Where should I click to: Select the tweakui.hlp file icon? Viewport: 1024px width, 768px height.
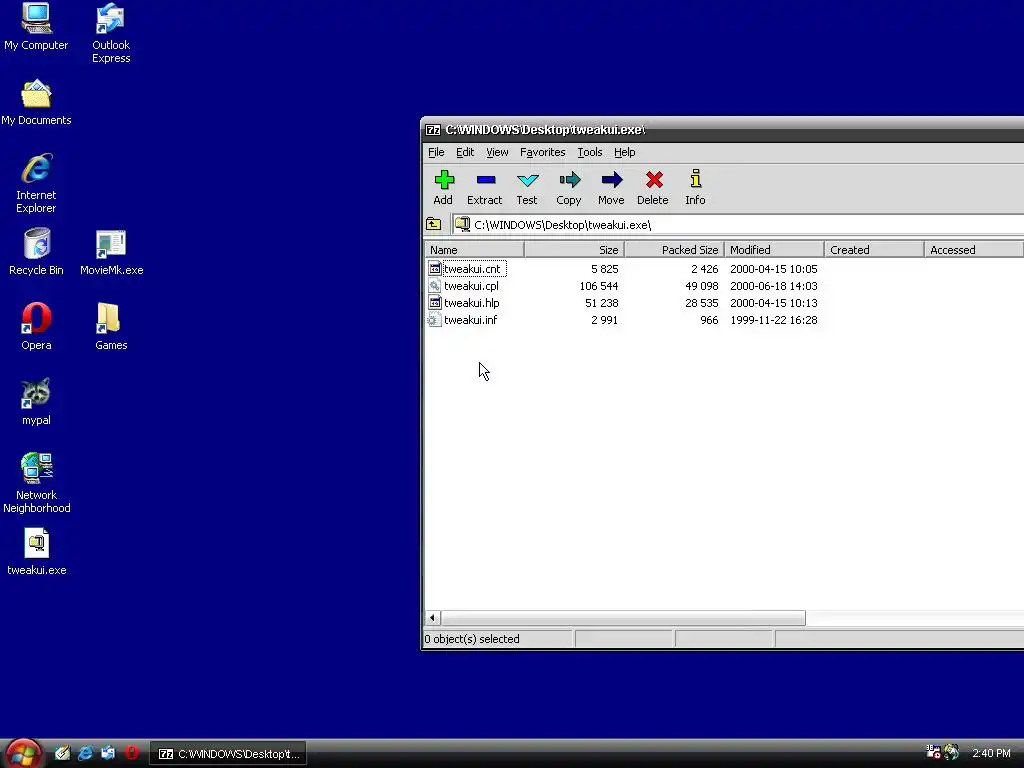pos(435,302)
